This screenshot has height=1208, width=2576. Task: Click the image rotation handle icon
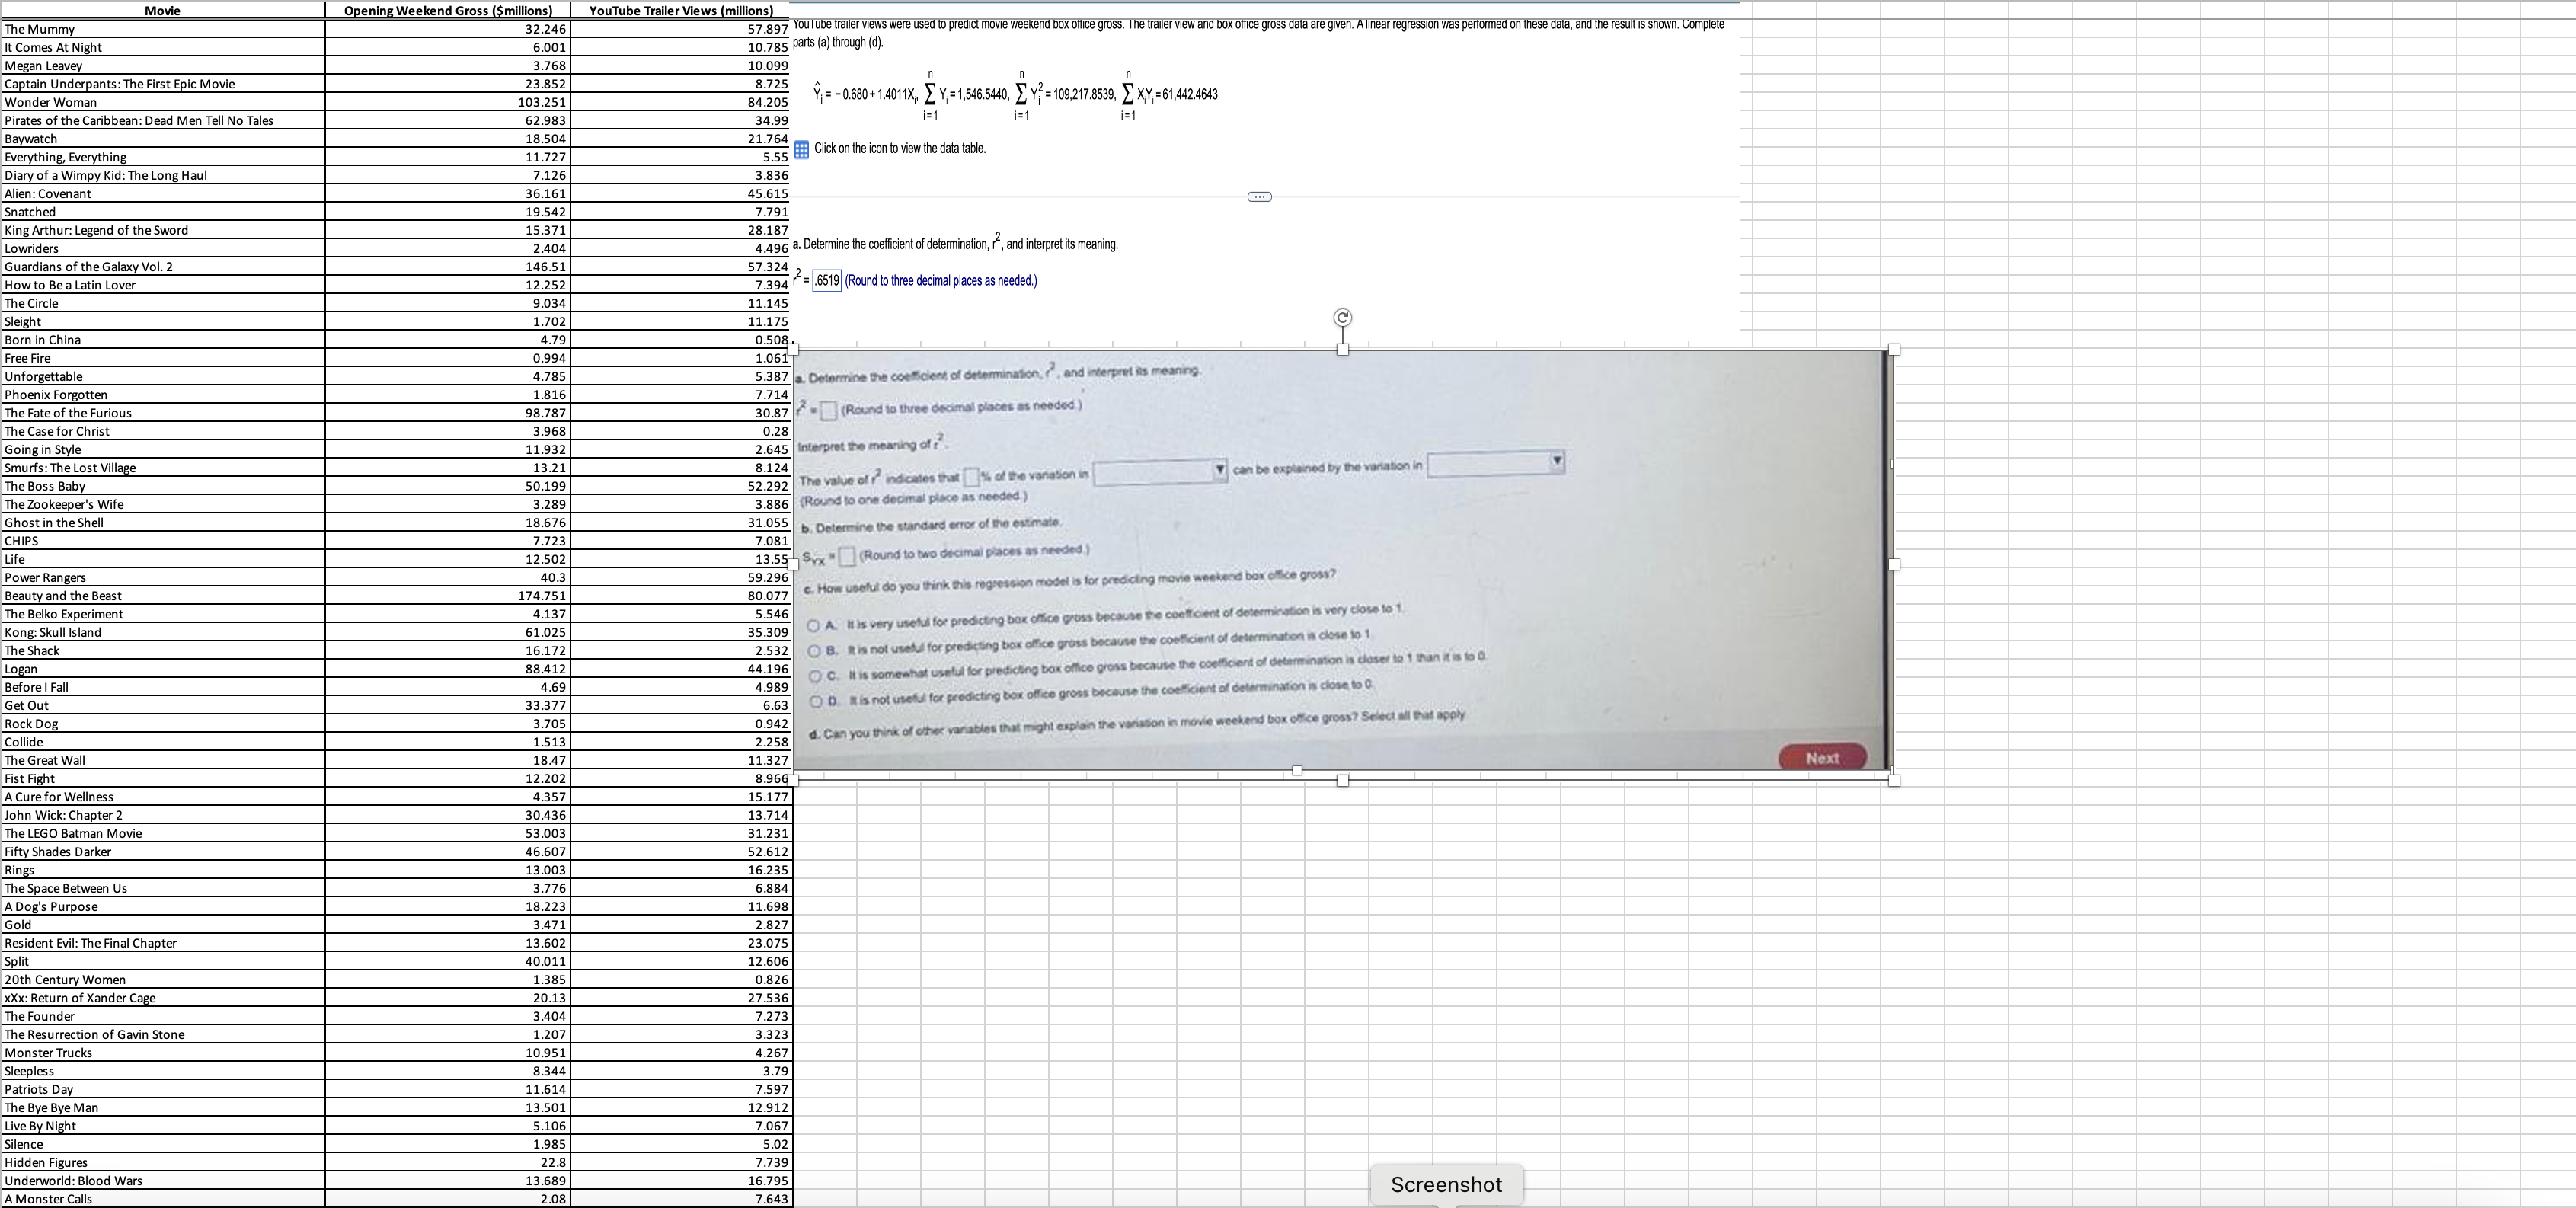1342,318
